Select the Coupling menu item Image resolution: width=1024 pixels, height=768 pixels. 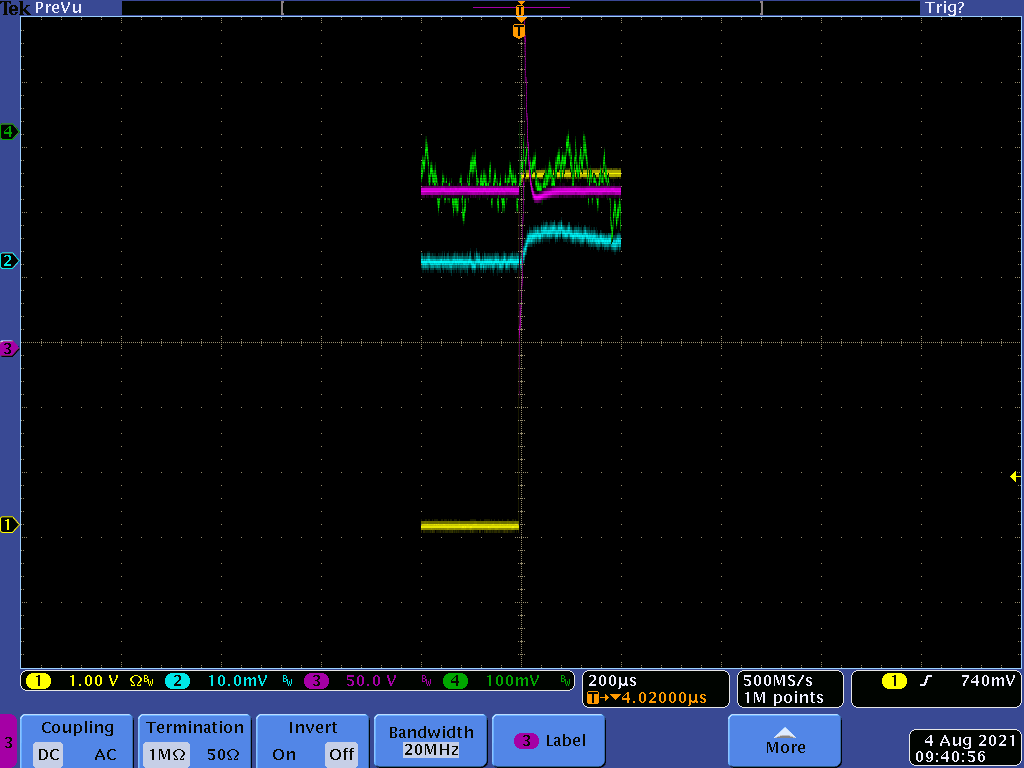77,728
